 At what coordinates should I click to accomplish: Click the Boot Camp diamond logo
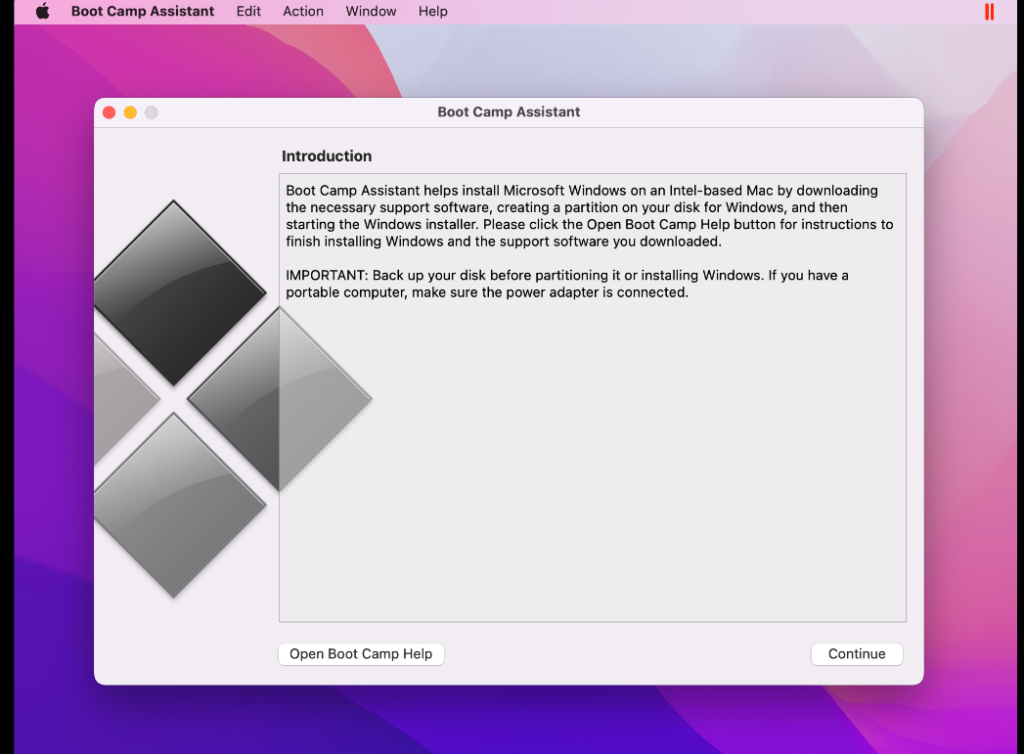click(233, 398)
